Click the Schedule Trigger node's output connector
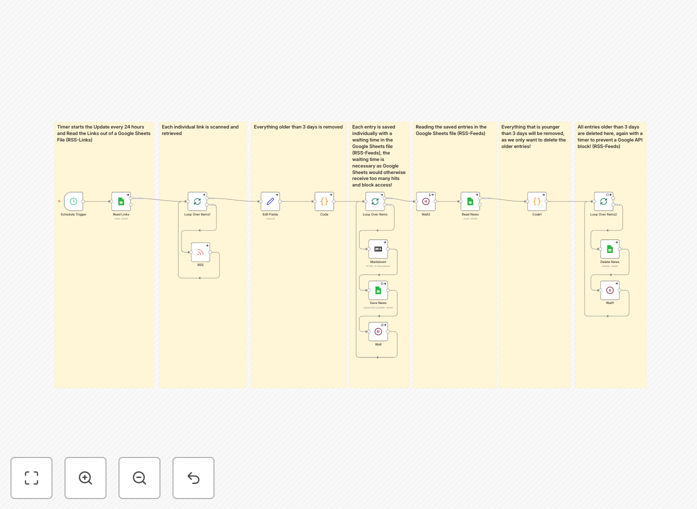 [x=84, y=201]
